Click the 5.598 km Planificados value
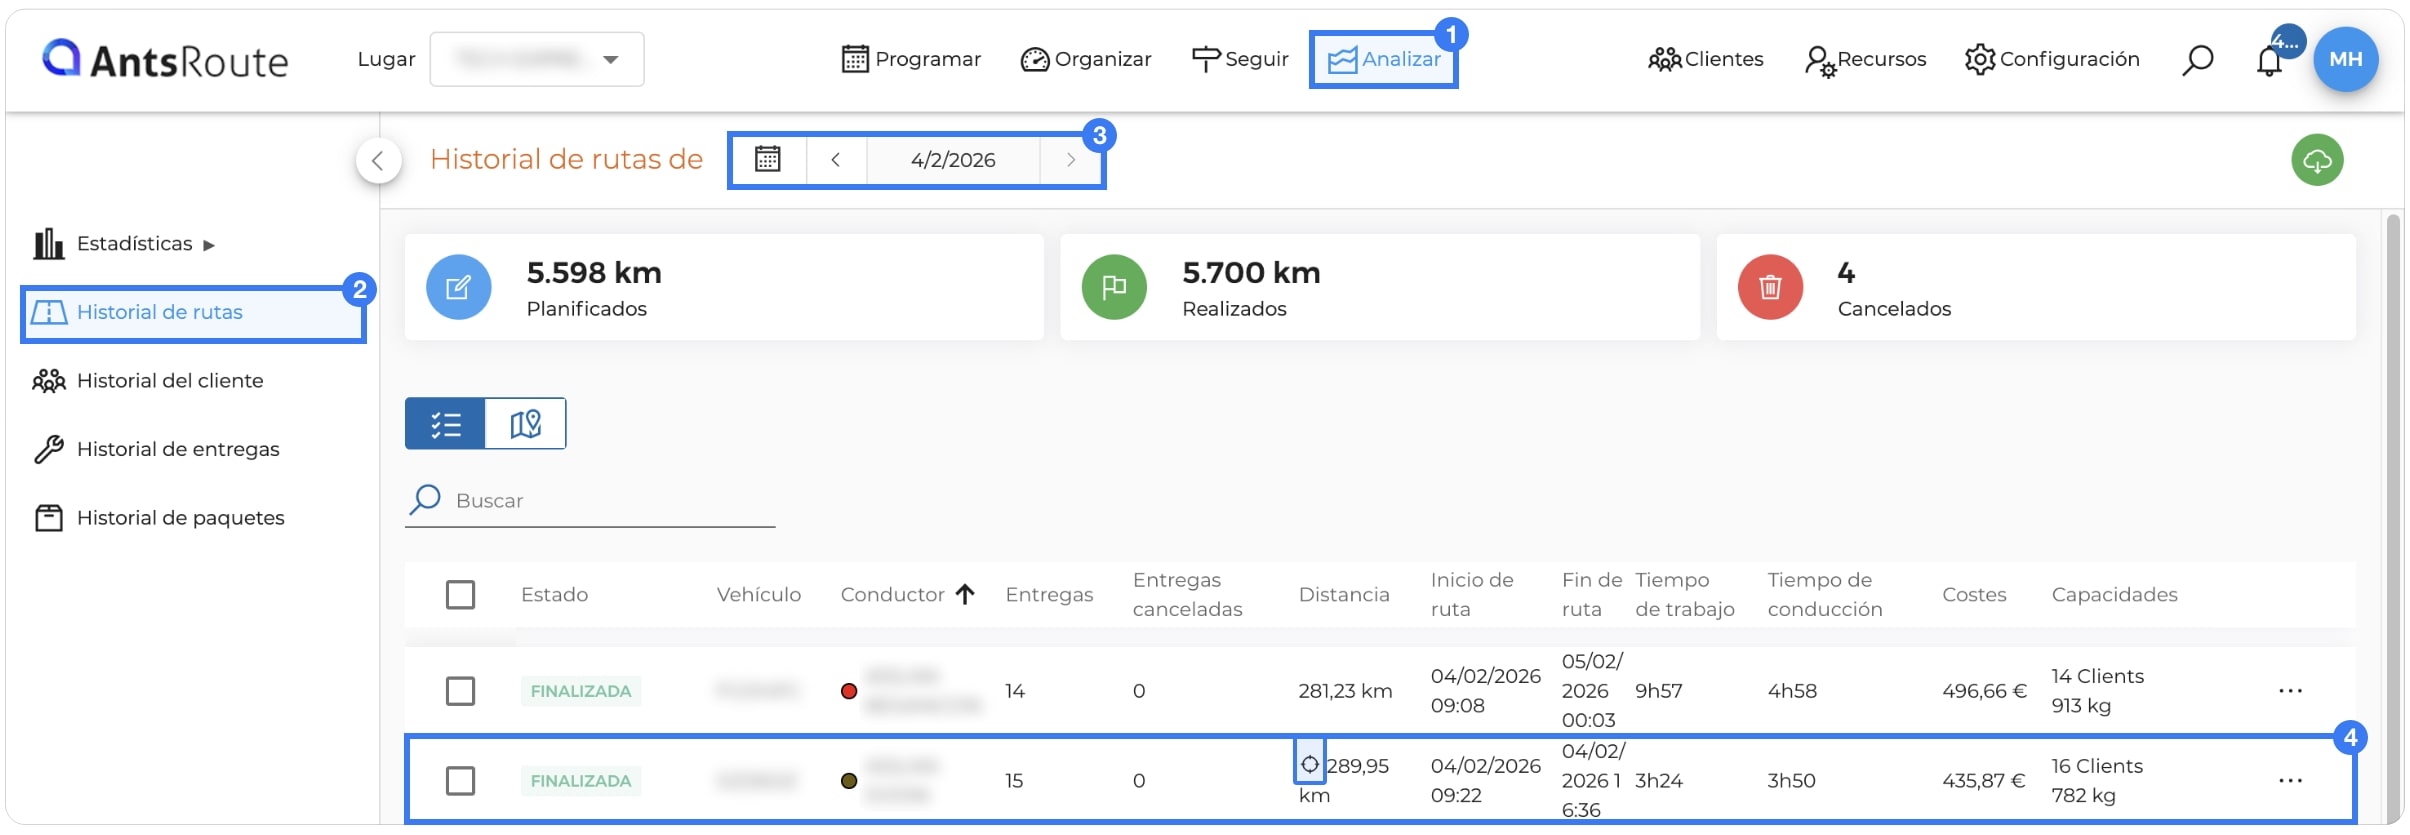The height and width of the screenshot is (835, 2410). pos(594,273)
